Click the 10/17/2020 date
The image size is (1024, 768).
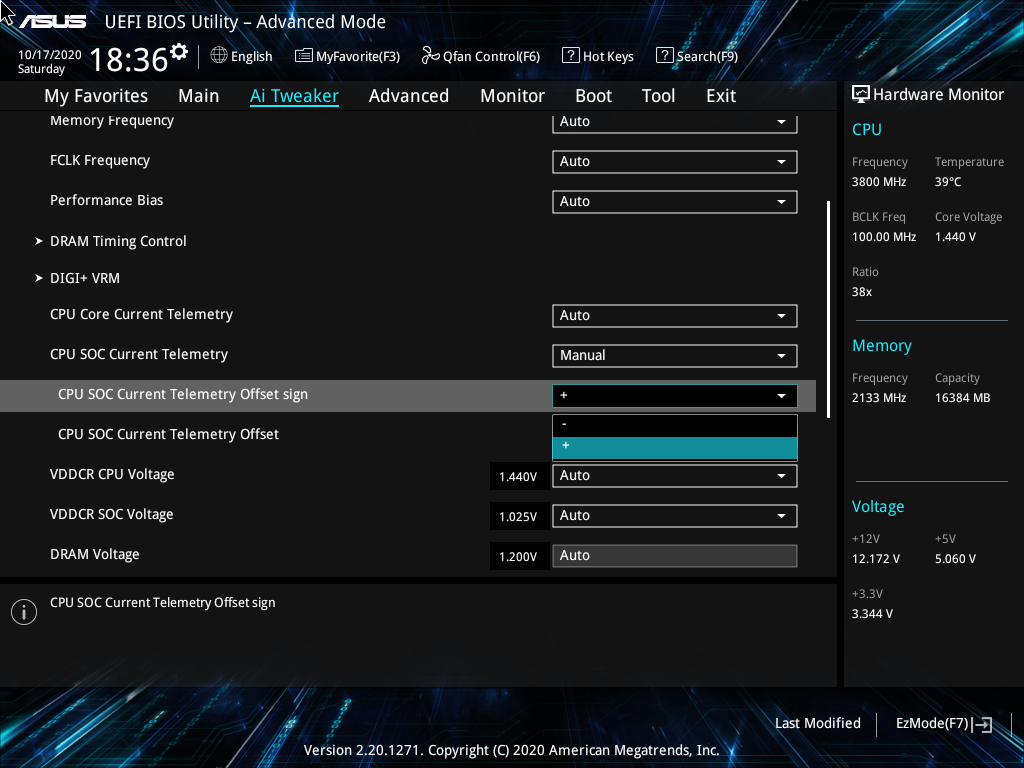click(50, 55)
